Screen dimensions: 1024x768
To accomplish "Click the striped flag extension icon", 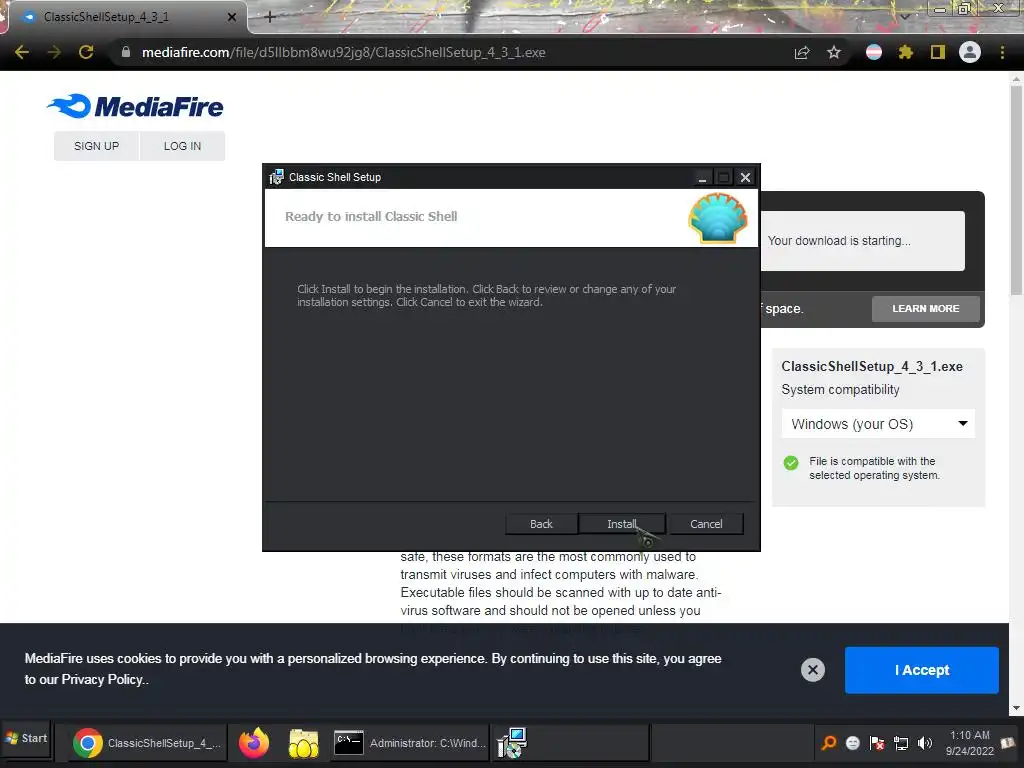I will [x=874, y=52].
